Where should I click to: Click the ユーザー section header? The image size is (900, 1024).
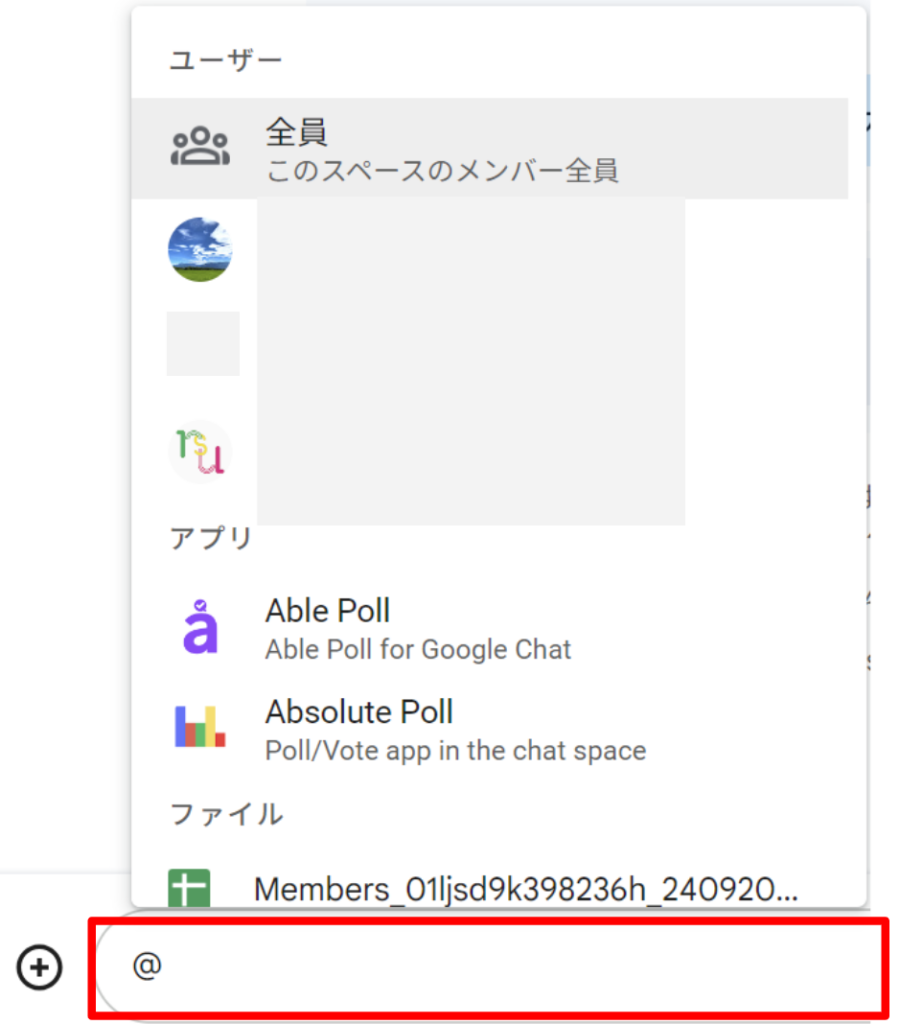pos(226,60)
